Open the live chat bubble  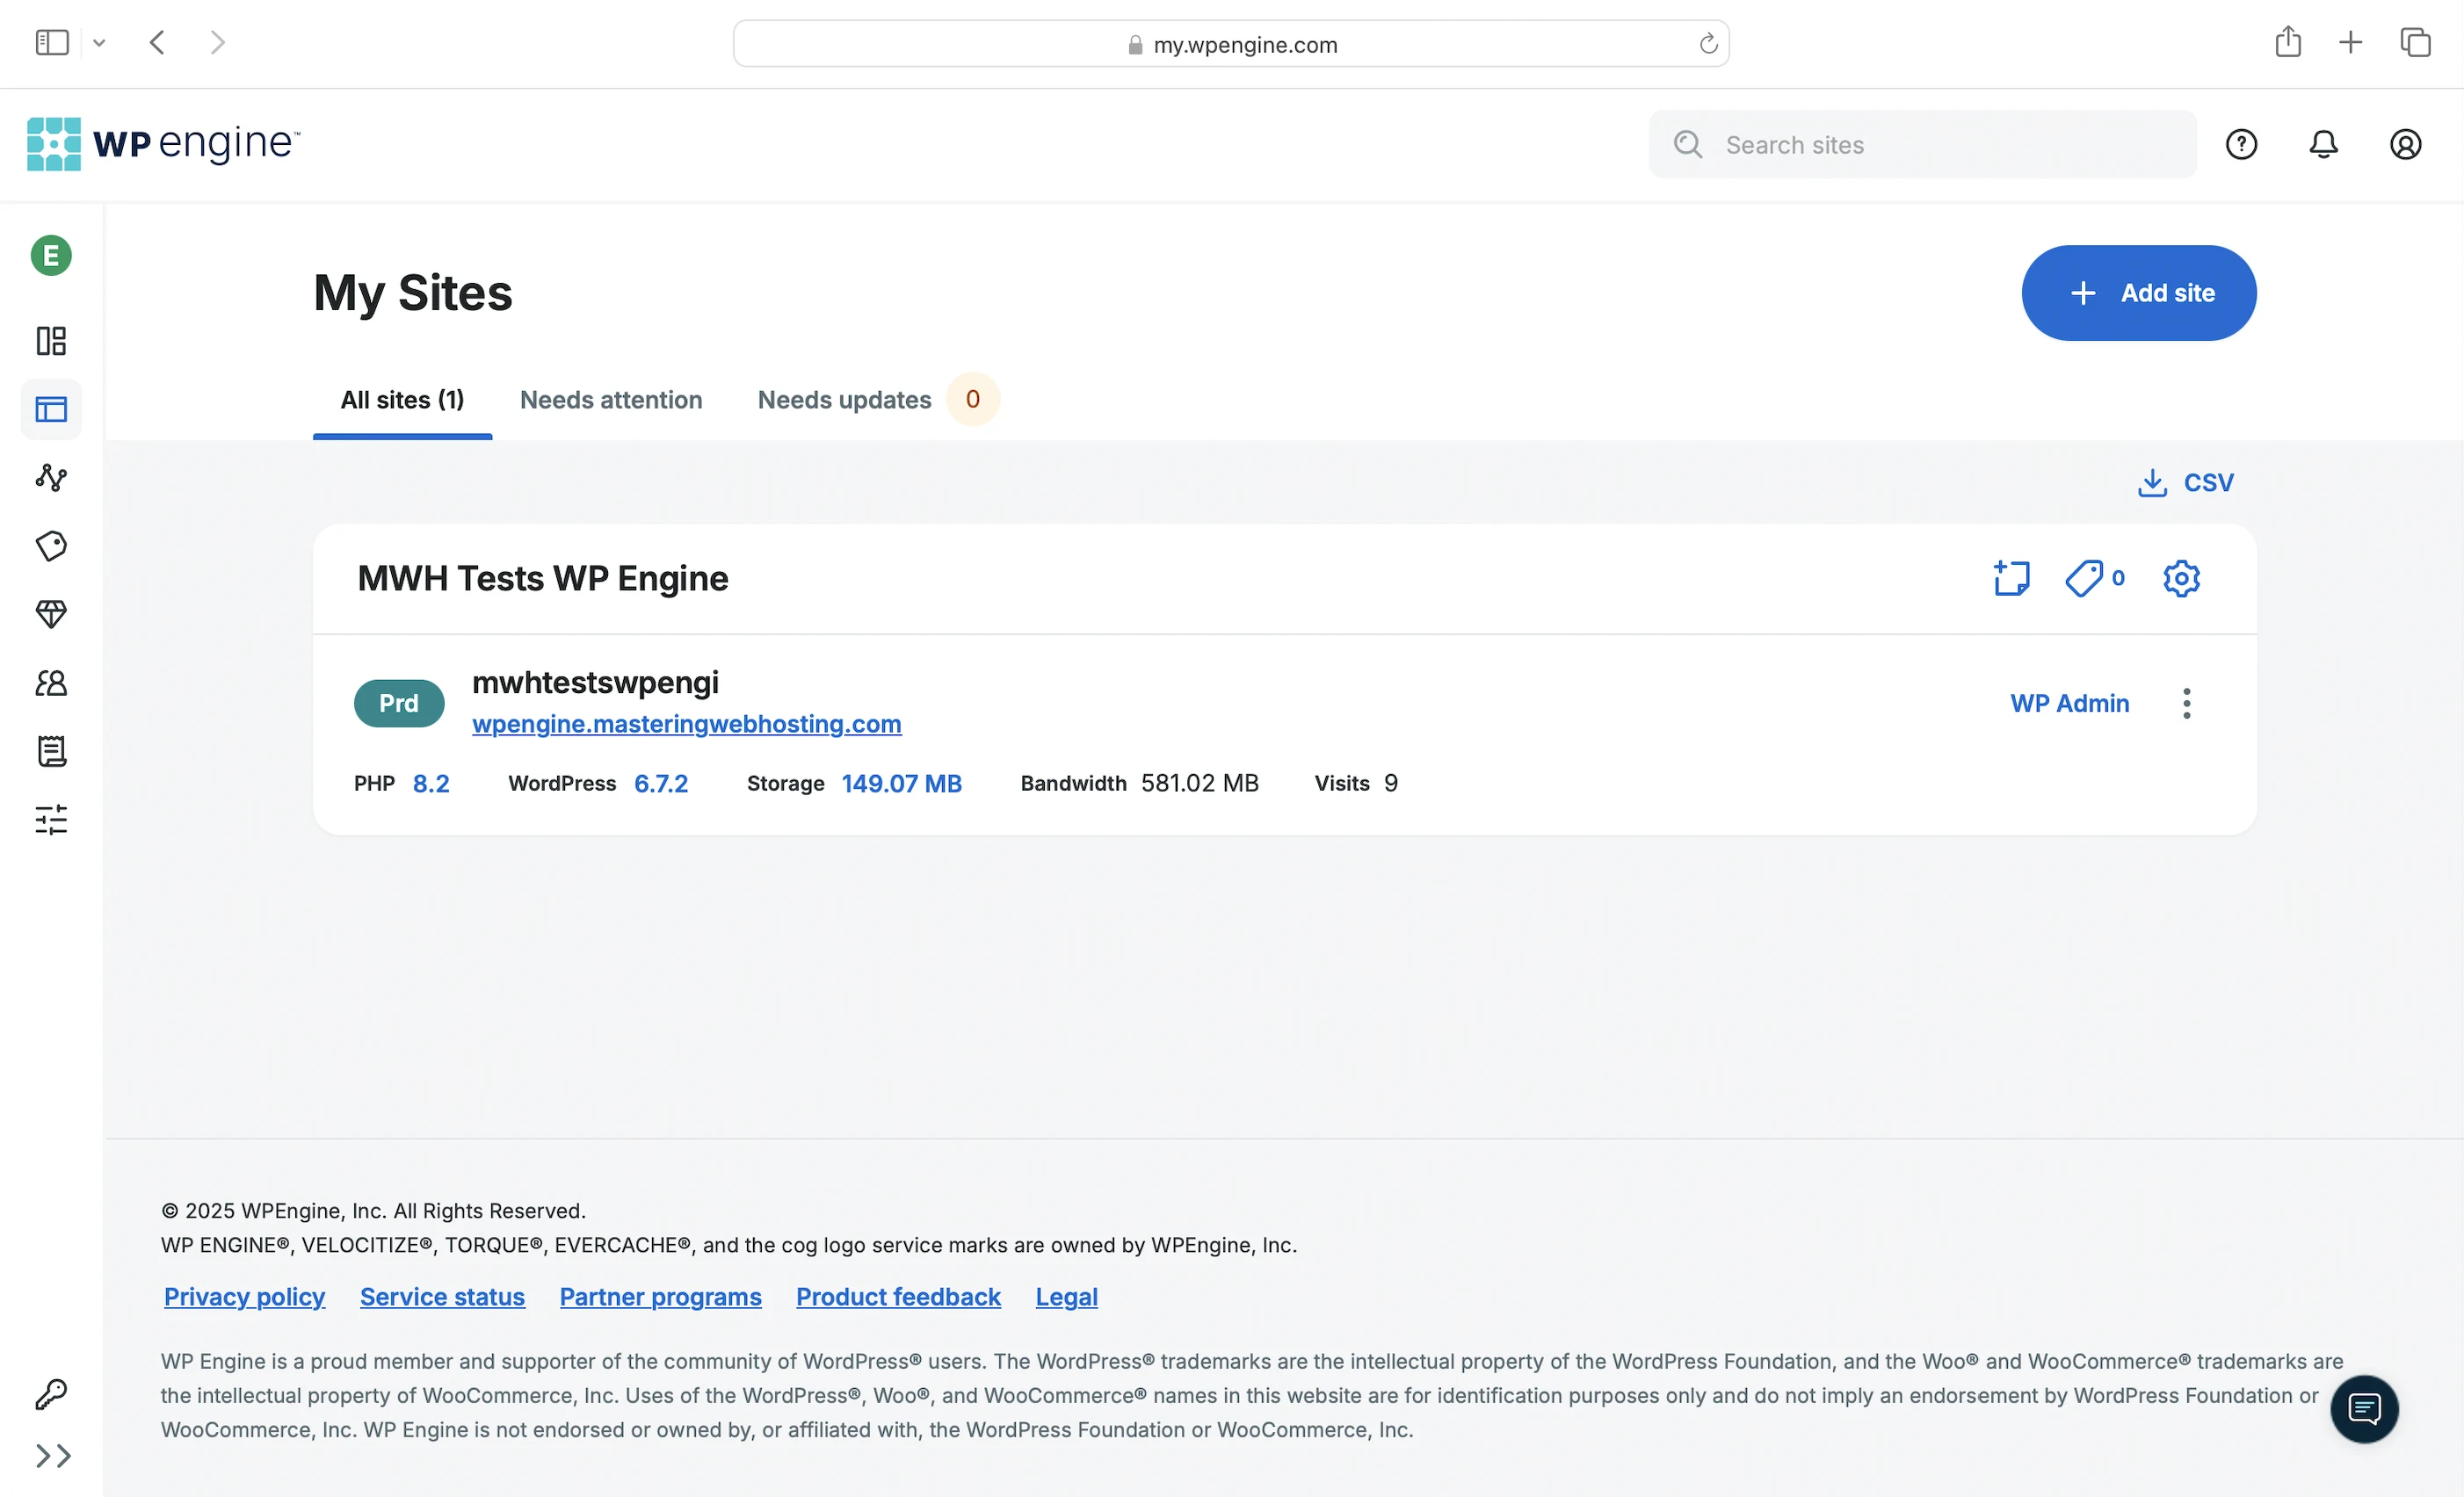(2364, 1409)
